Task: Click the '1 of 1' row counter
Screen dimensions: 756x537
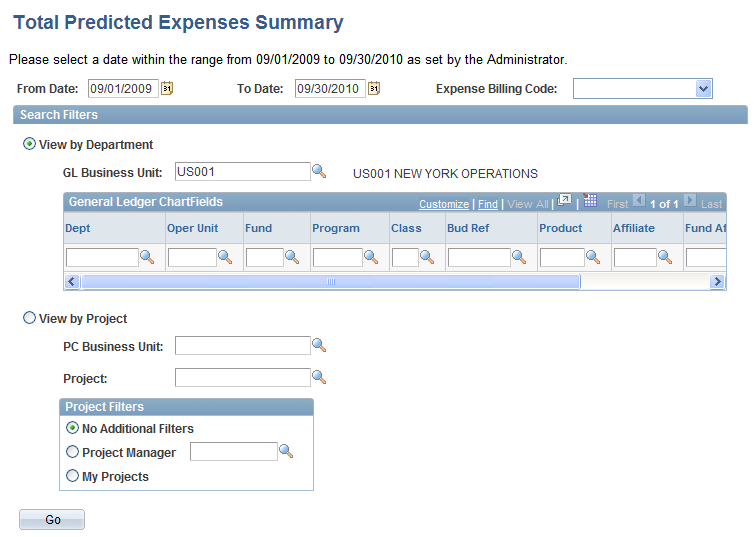Action: pos(664,204)
